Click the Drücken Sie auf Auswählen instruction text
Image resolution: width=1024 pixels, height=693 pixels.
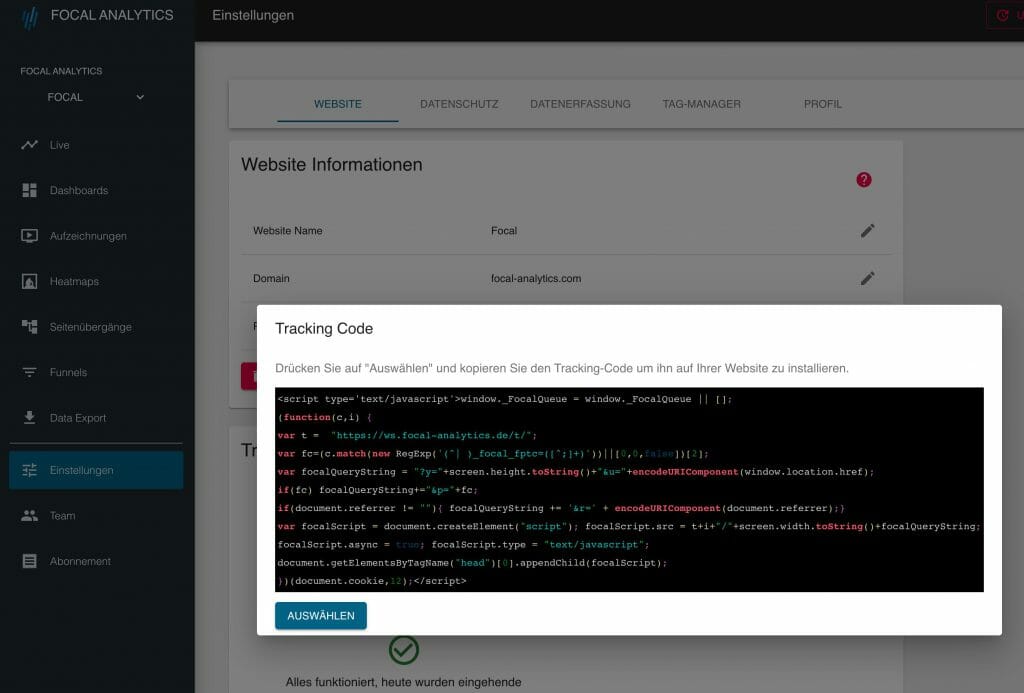click(562, 368)
